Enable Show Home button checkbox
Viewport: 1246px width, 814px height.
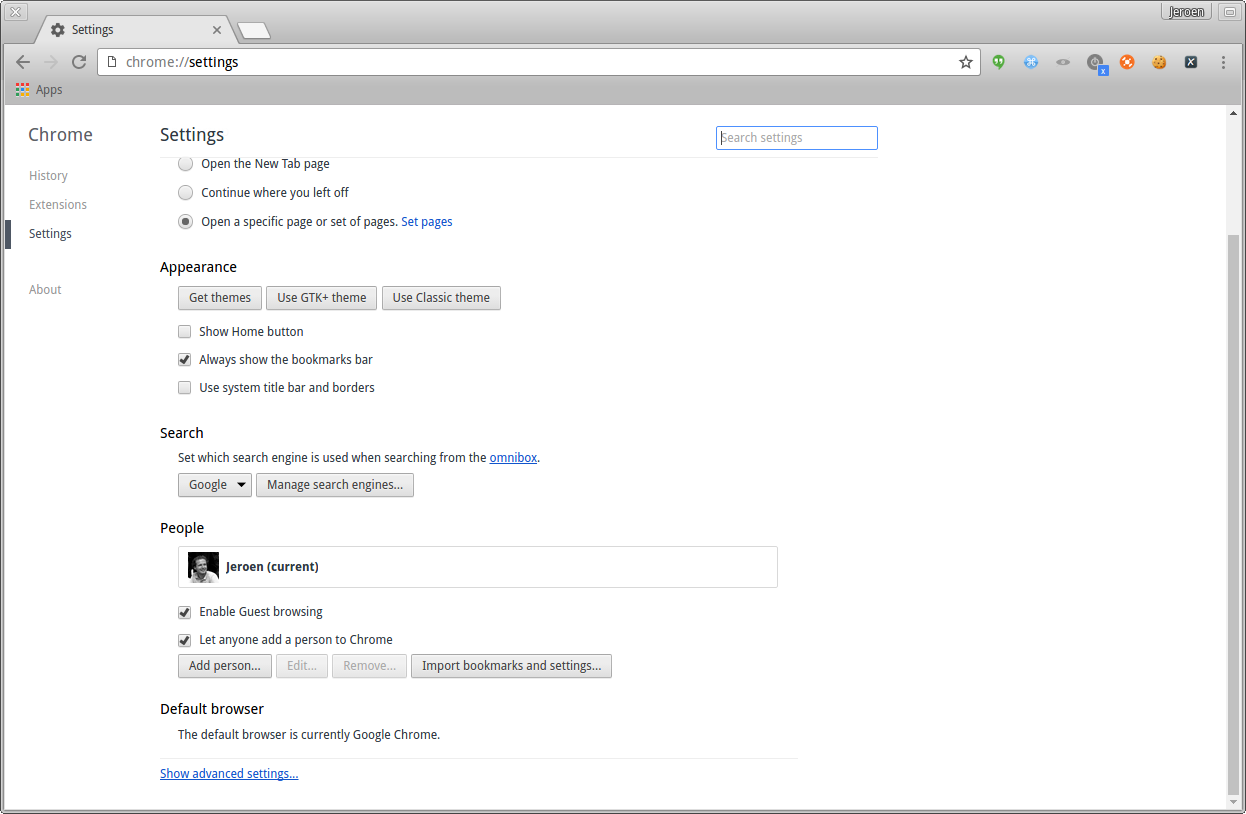coord(184,332)
